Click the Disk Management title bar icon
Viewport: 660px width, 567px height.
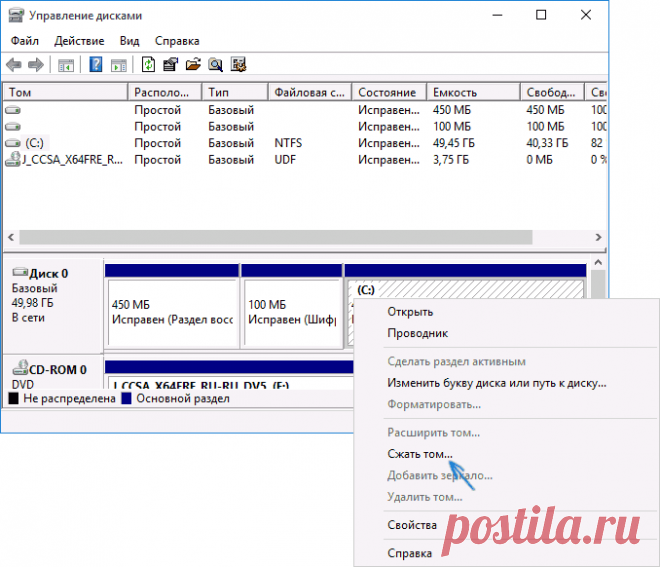(16, 15)
